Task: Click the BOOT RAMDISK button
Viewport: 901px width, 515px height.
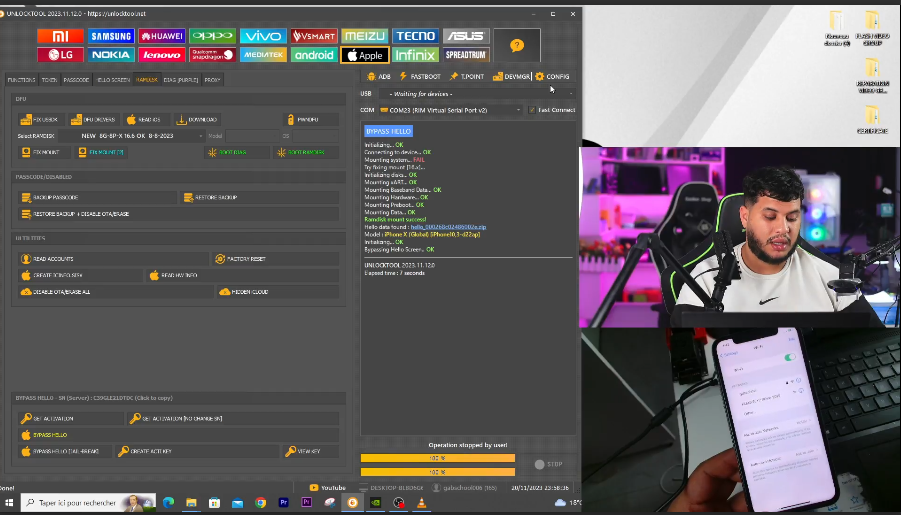Action: pyautogui.click(x=306, y=152)
